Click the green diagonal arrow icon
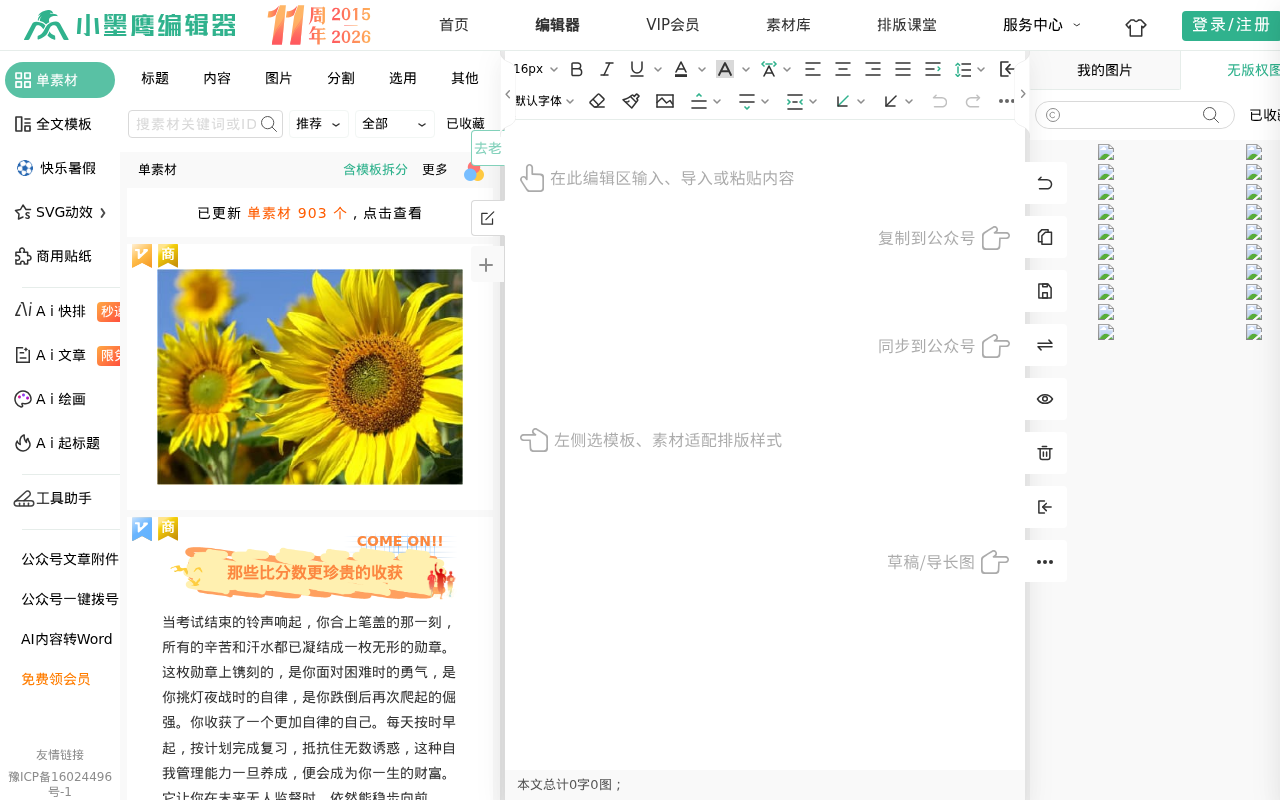 (843, 101)
